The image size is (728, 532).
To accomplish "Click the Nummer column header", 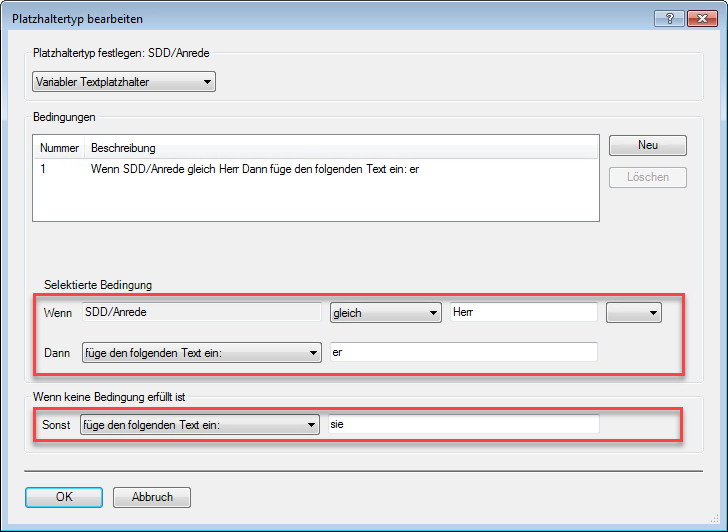I will coord(59,148).
